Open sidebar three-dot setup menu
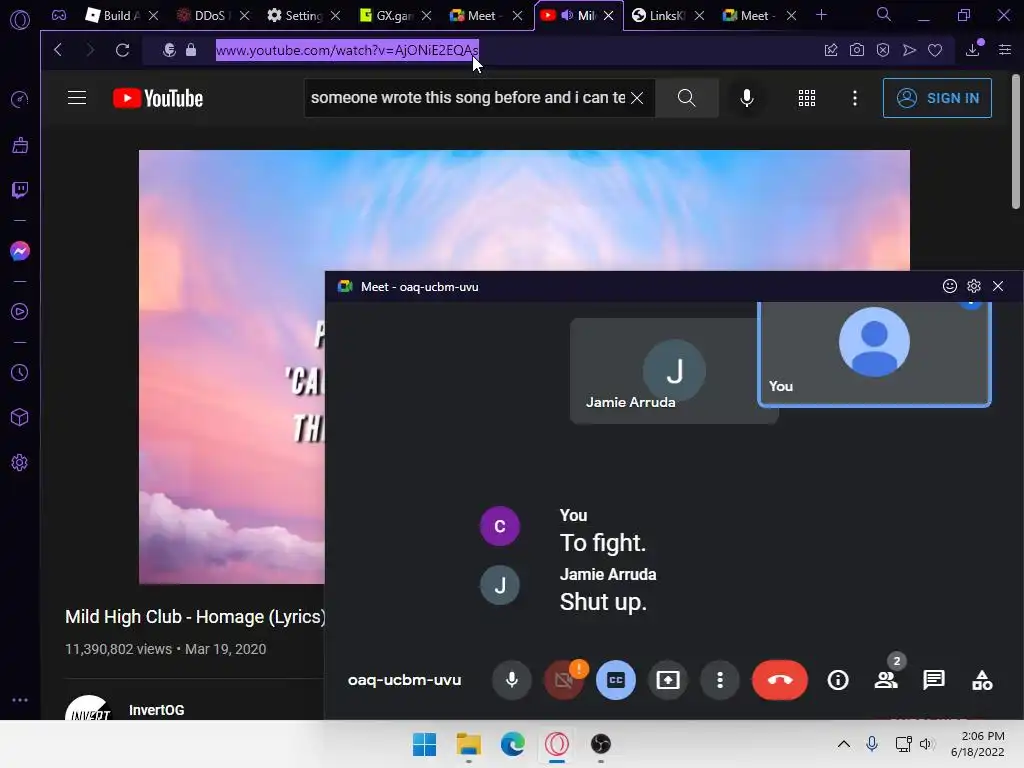 pos(20,699)
